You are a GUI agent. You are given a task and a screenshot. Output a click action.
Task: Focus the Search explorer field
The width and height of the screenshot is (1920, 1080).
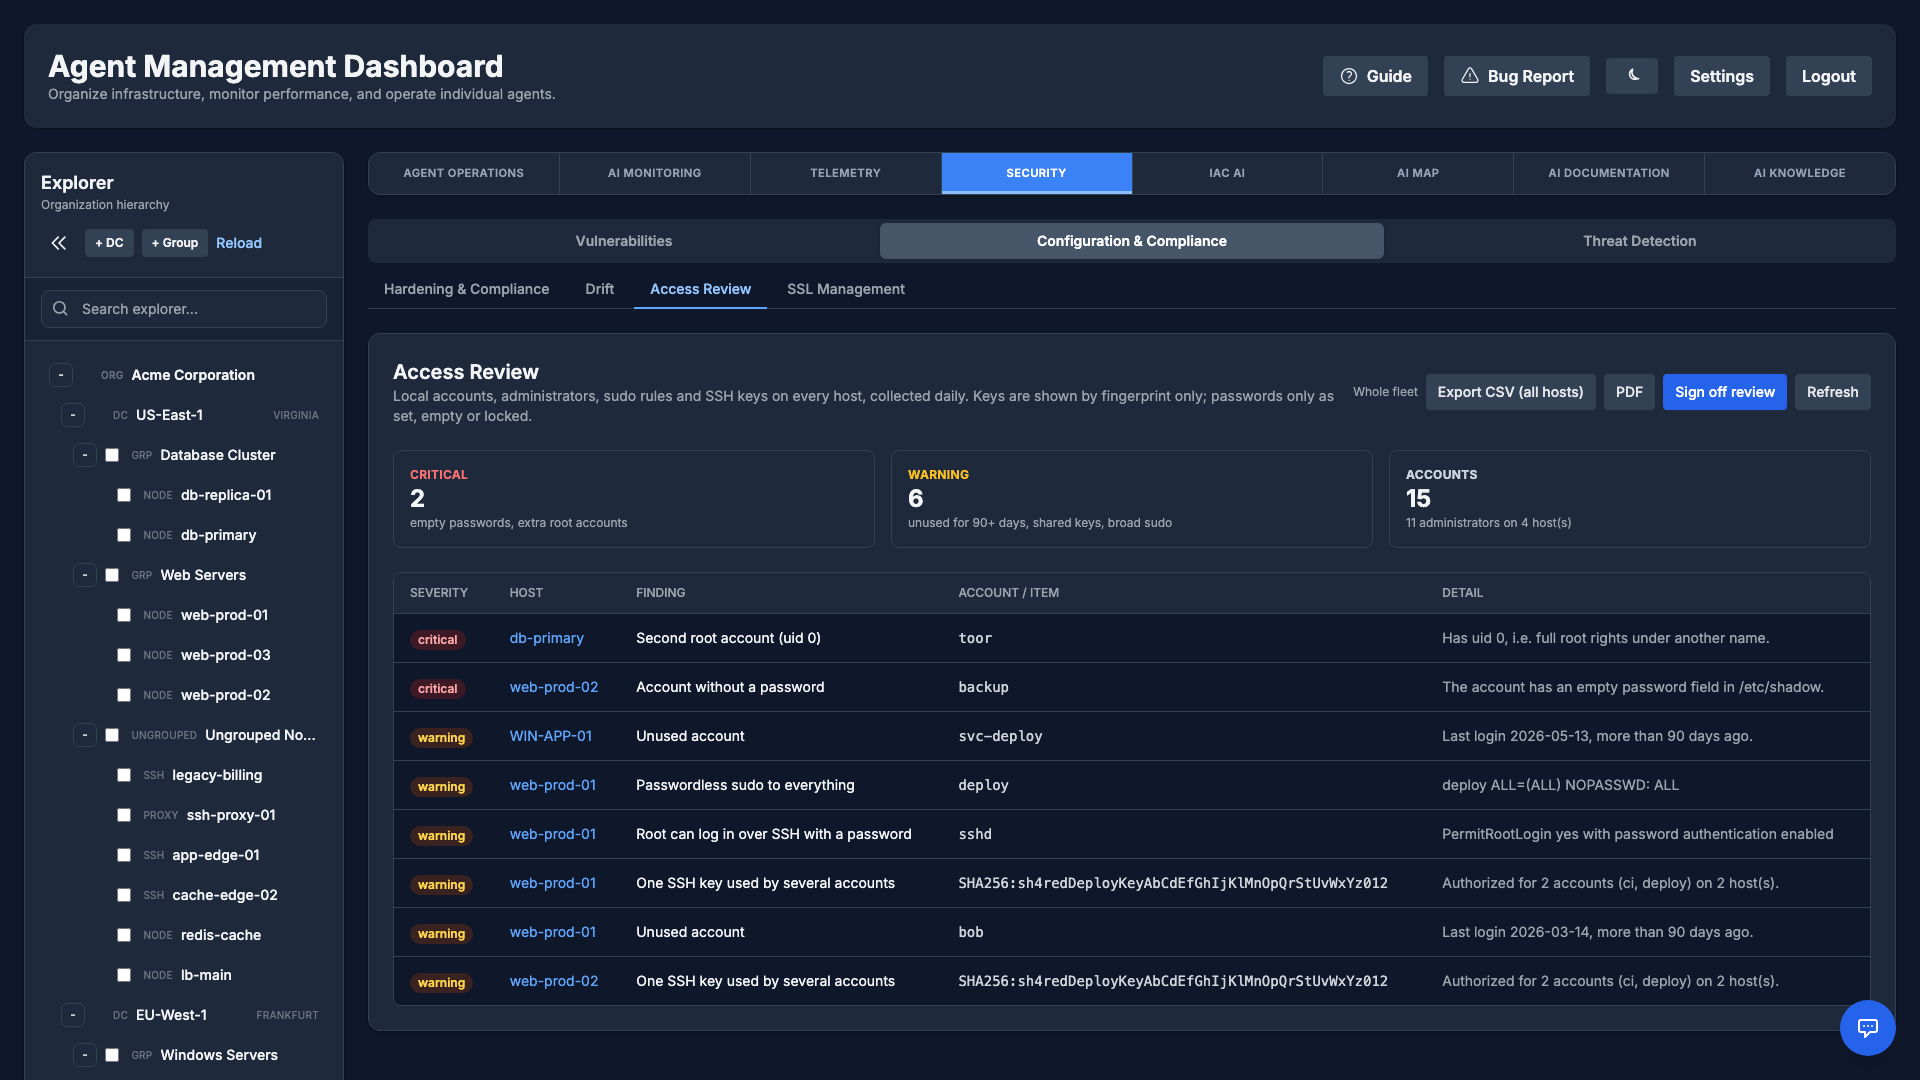(x=184, y=309)
